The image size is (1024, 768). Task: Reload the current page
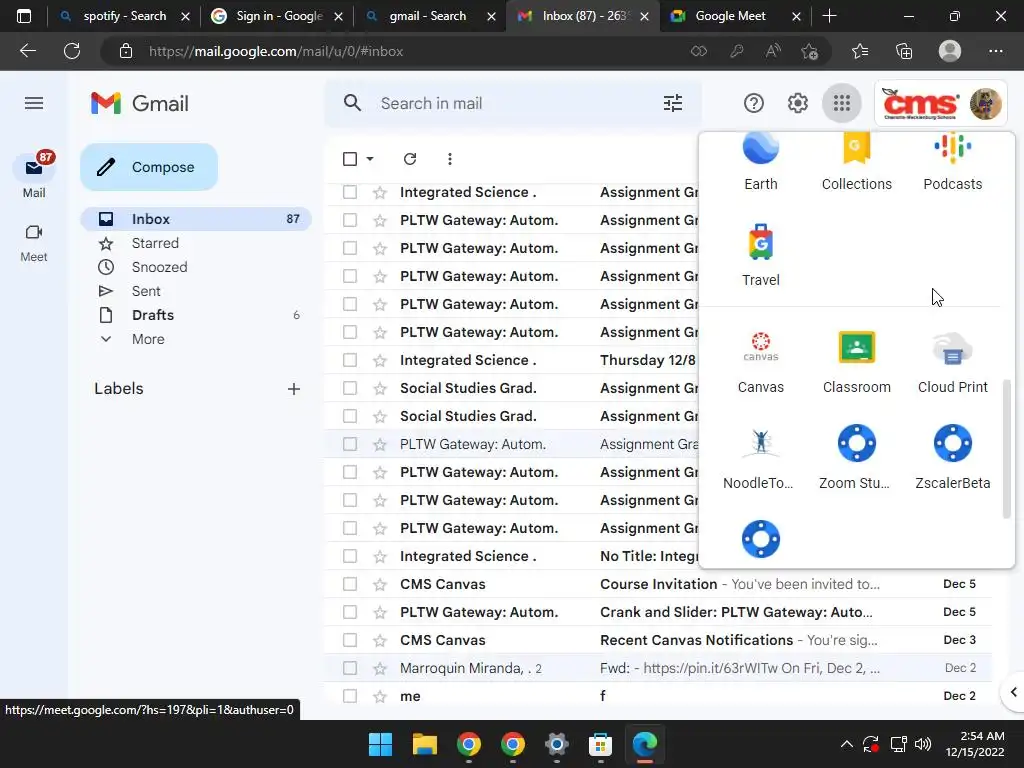(x=72, y=51)
